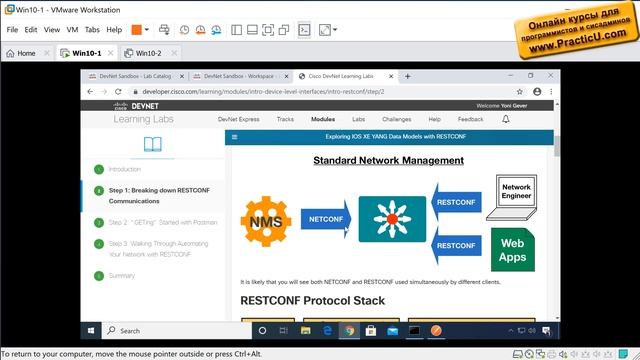
Task: Launch Microsoft Edge from taskbar
Action: point(327,331)
